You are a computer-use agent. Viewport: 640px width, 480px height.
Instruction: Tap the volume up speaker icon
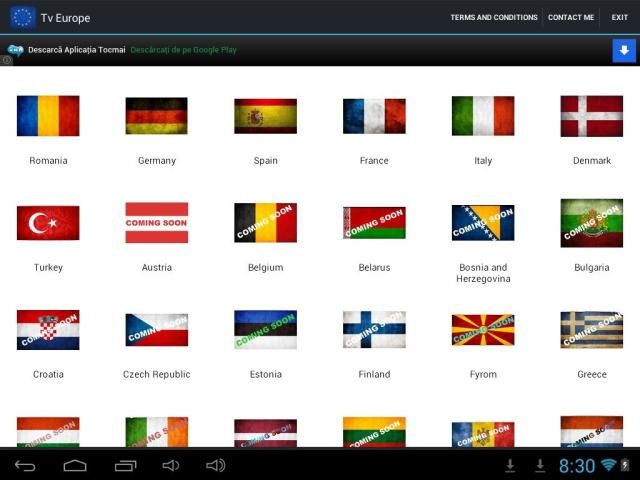point(215,466)
